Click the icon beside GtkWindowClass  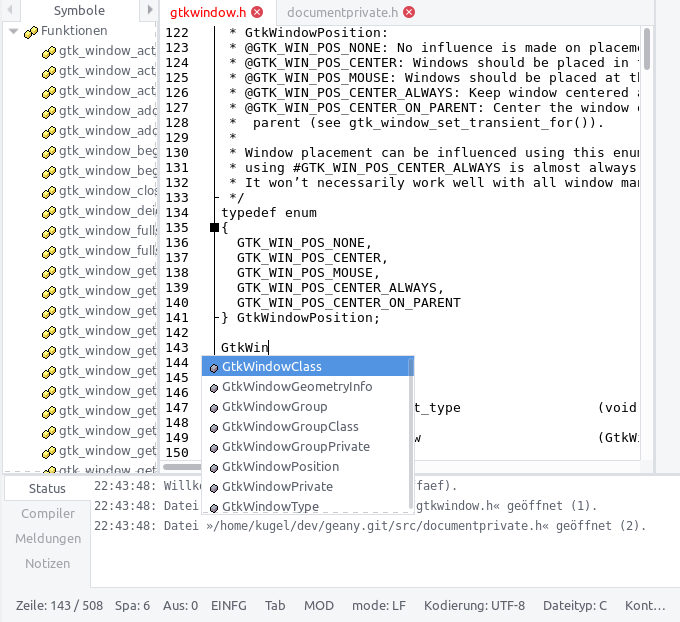pyautogui.click(x=214, y=368)
